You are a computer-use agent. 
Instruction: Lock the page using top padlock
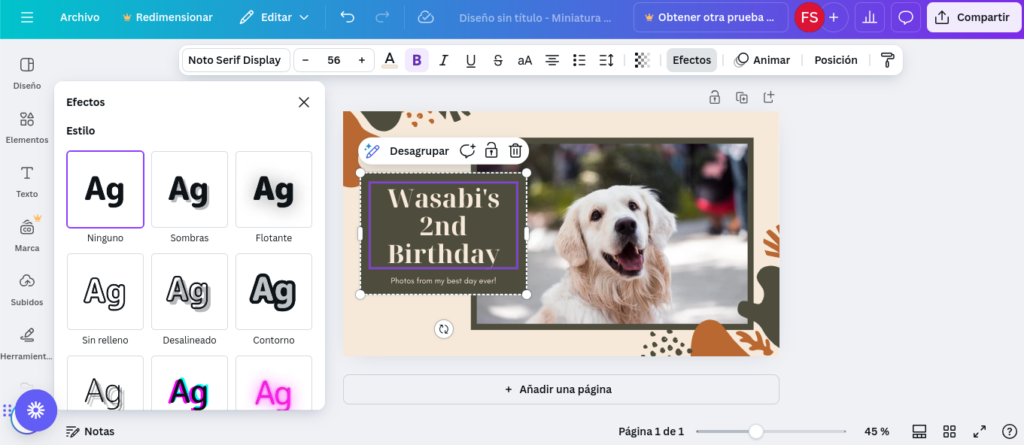point(714,97)
